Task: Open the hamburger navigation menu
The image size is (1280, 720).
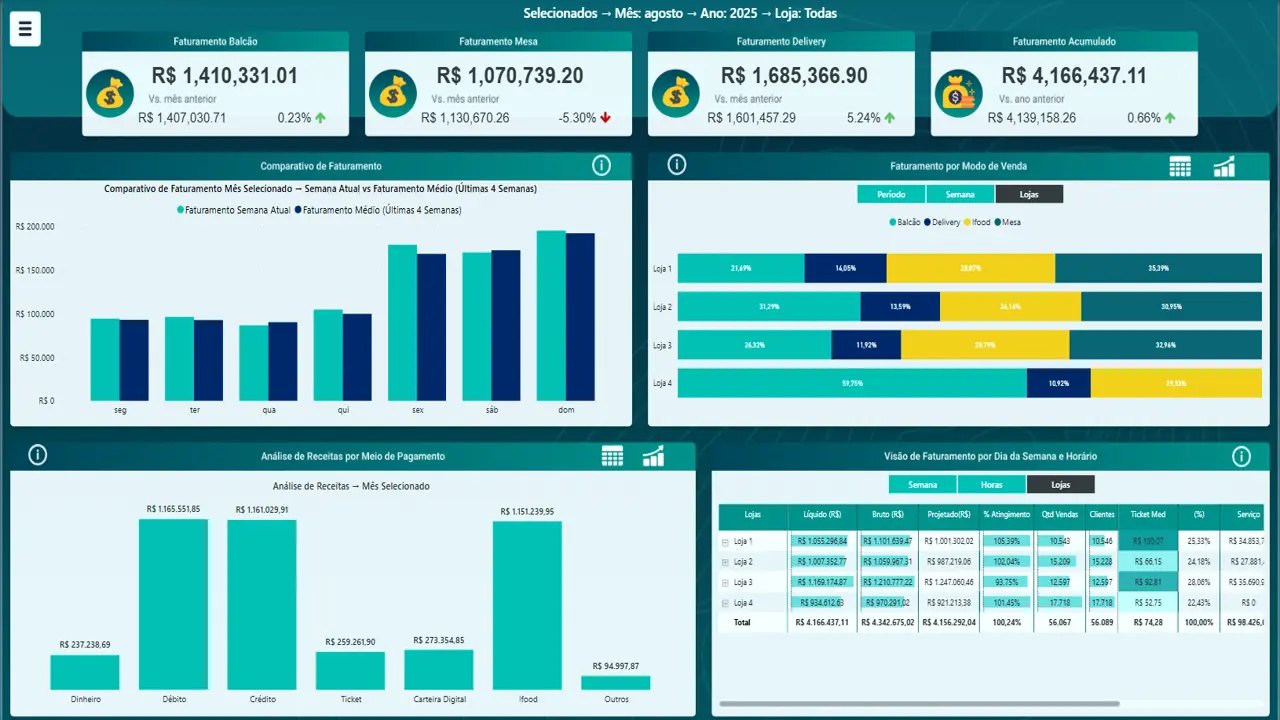Action: click(25, 28)
